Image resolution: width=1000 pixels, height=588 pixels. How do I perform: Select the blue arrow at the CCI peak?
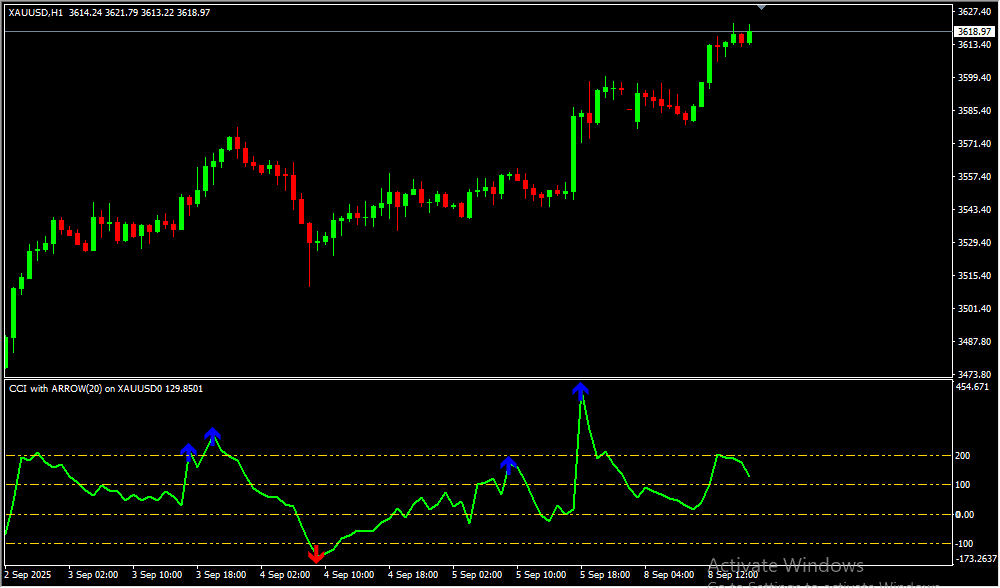tap(580, 389)
